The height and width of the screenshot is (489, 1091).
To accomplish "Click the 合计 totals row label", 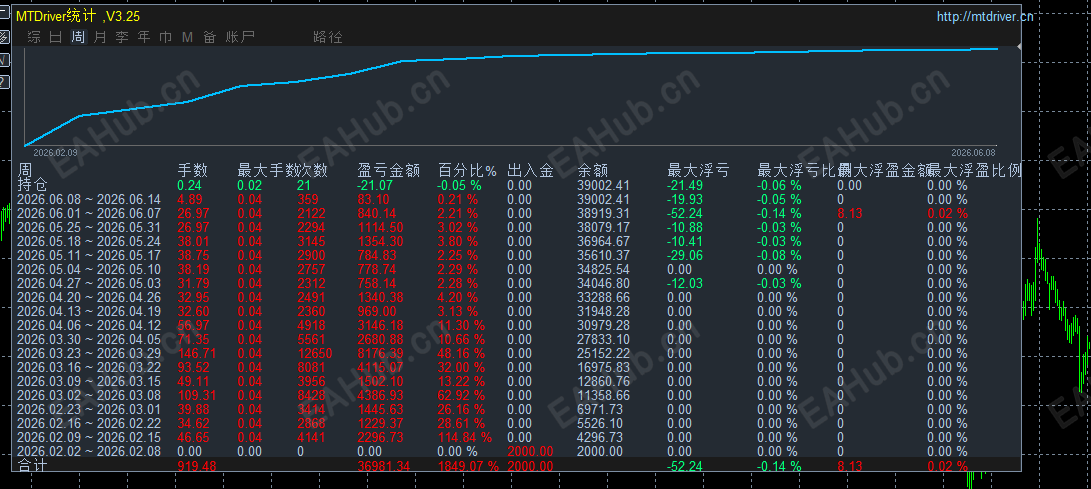I will tap(32, 466).
